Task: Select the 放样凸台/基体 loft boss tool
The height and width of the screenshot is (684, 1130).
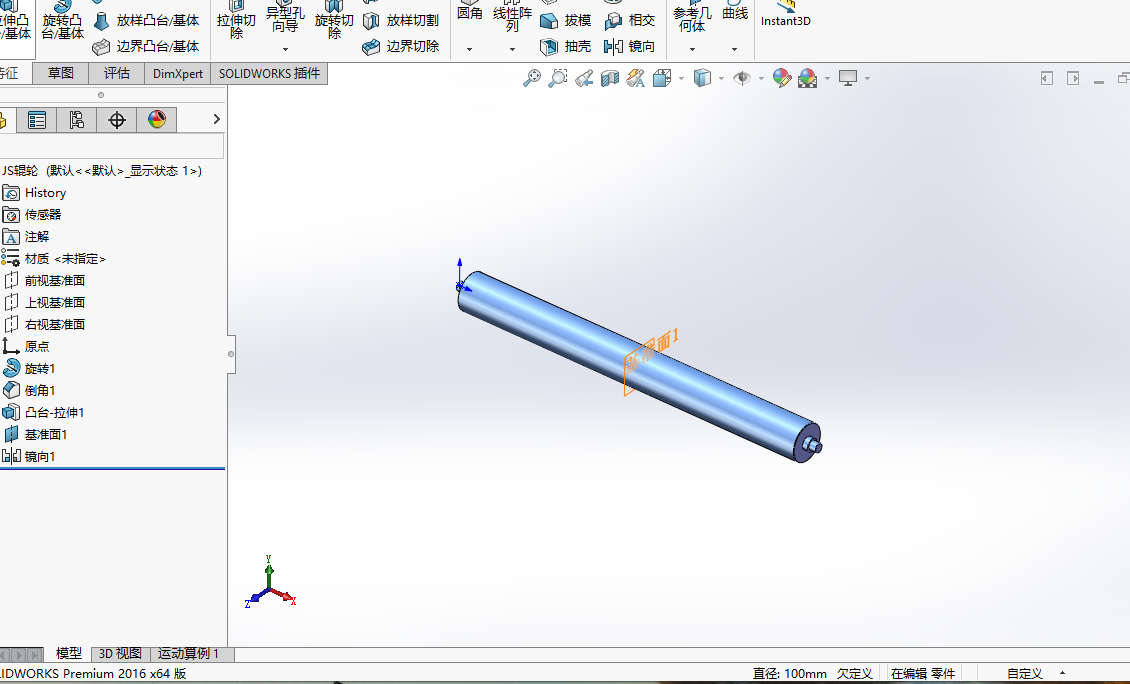Action: point(146,21)
